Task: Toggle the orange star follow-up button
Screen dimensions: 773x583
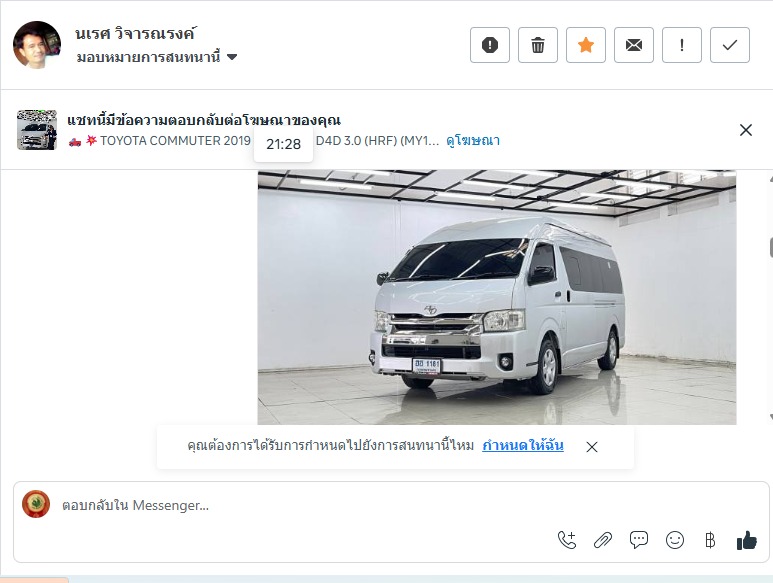Action: pos(586,45)
